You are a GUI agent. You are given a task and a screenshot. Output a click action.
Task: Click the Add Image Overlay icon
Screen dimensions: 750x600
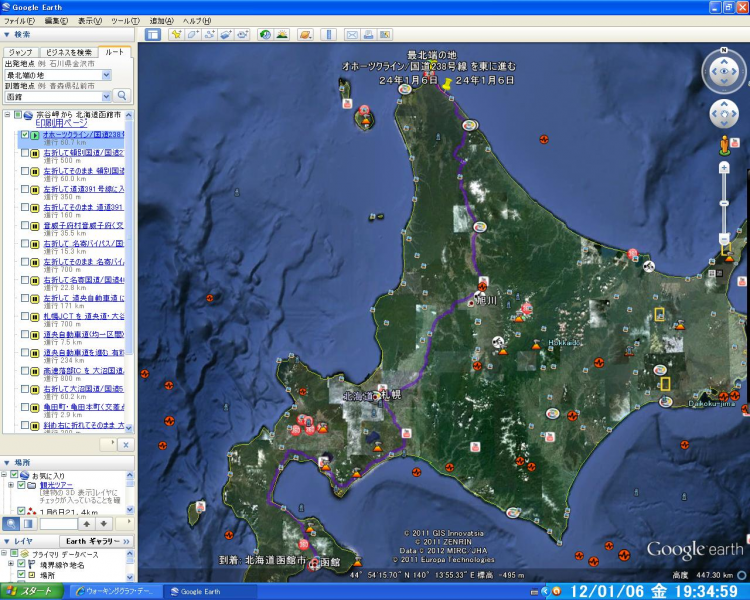pos(226,34)
